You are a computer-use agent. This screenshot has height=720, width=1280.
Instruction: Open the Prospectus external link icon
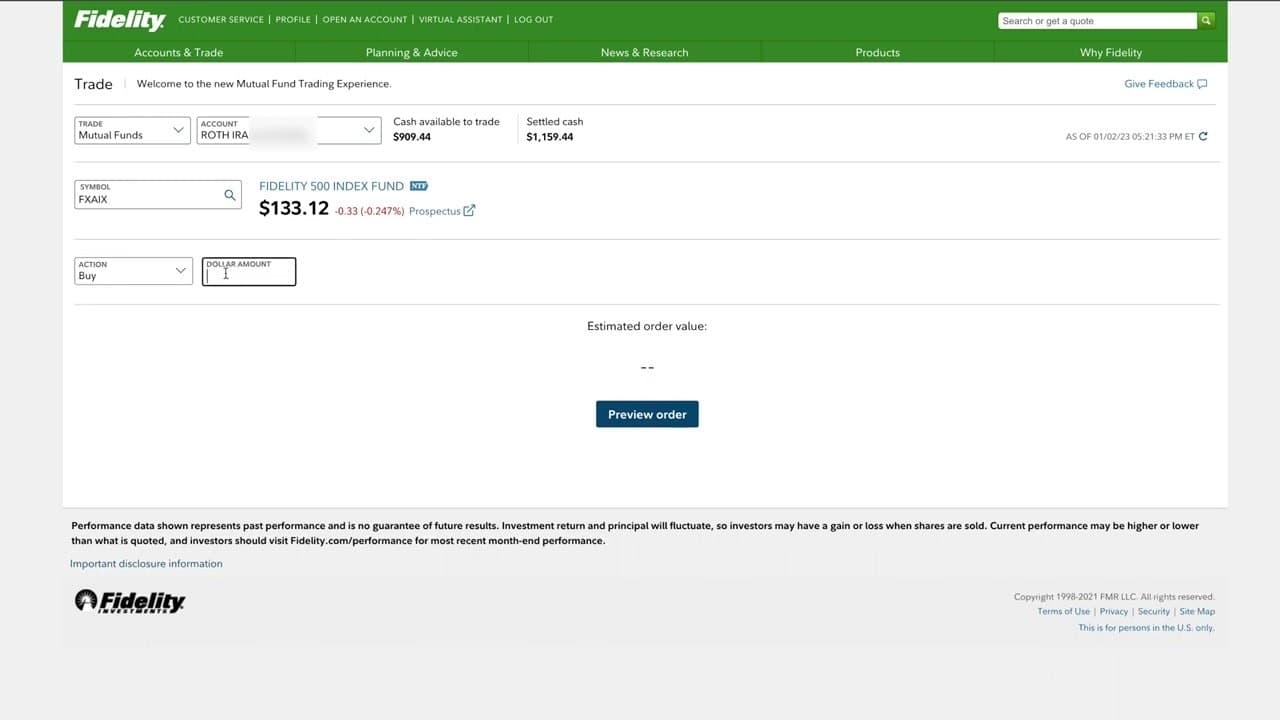(470, 211)
